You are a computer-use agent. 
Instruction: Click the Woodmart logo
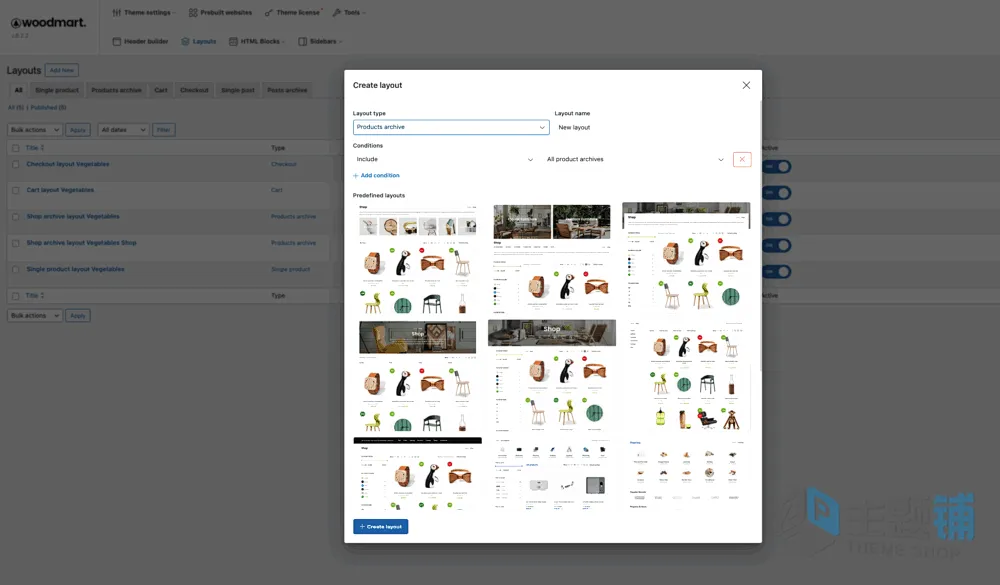point(48,23)
